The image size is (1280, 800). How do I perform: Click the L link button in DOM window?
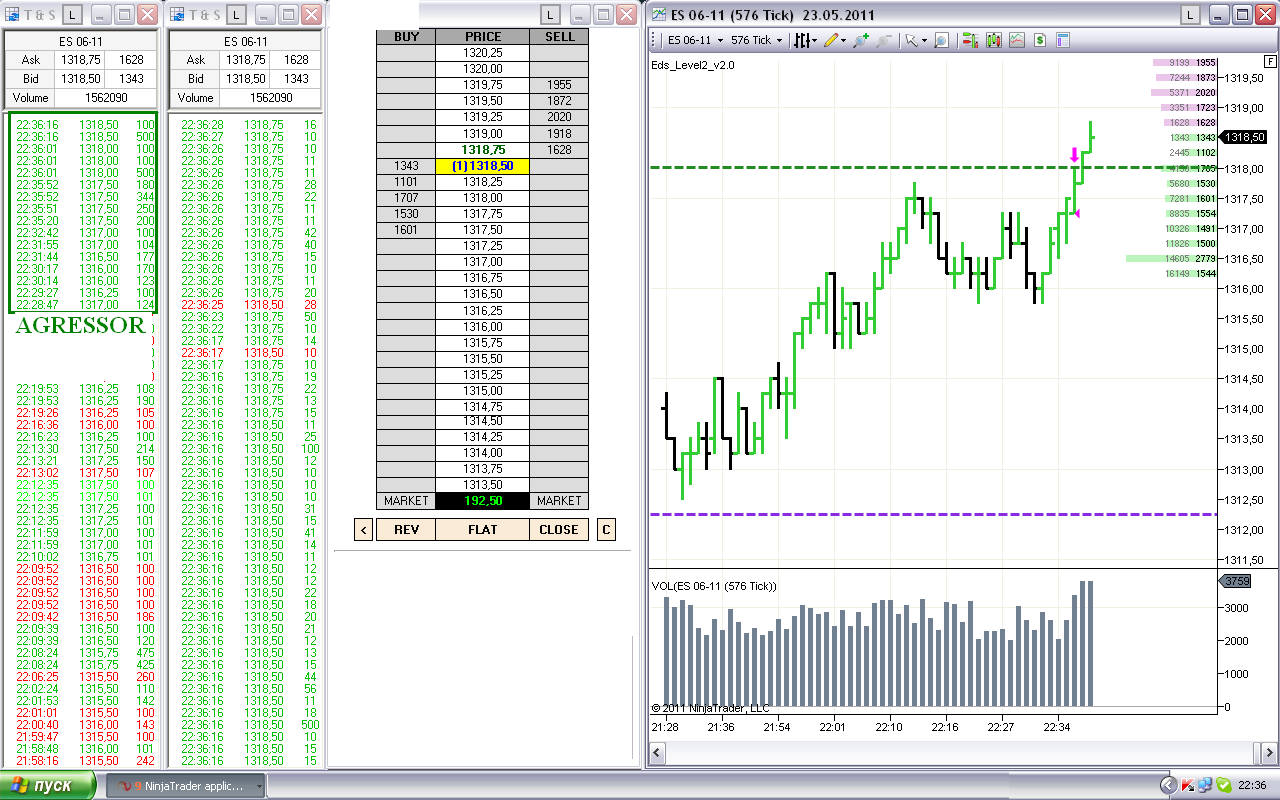pyautogui.click(x=551, y=15)
